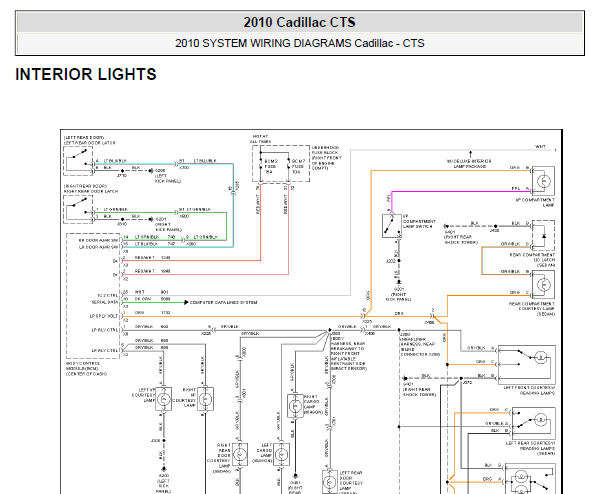Click the "UNDERHOOD FUSE BLOCK" label
The width and height of the screenshot is (607, 494).
(x=326, y=150)
